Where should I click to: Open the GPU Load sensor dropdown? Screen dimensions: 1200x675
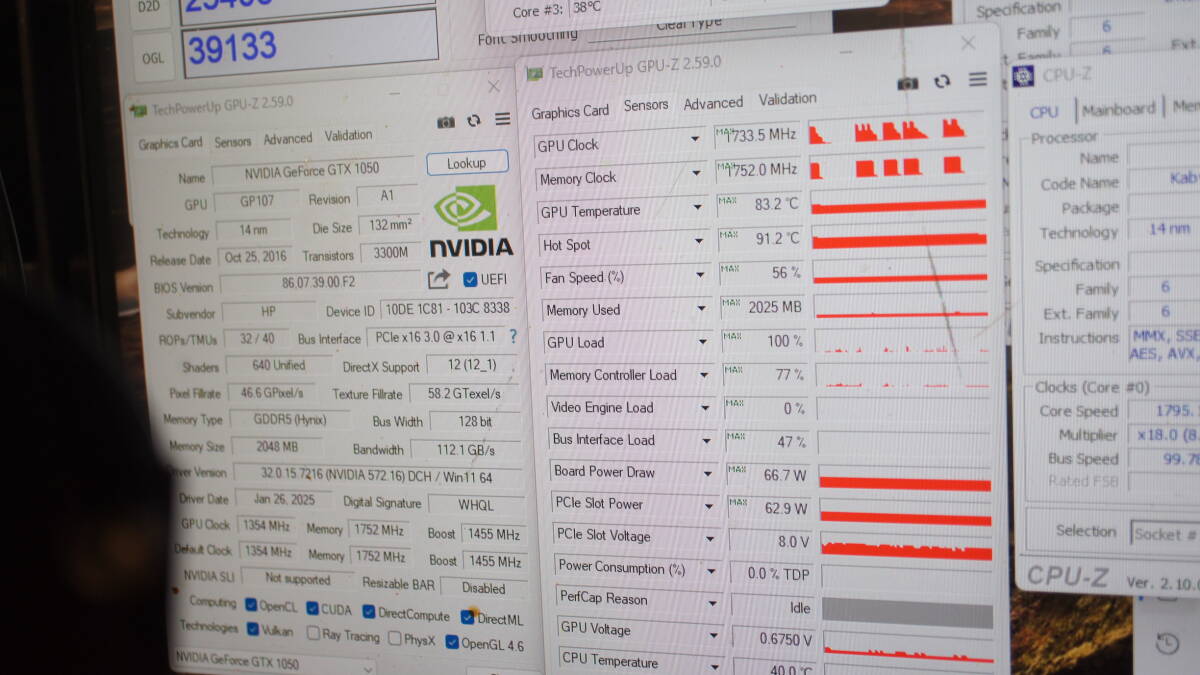(702, 340)
